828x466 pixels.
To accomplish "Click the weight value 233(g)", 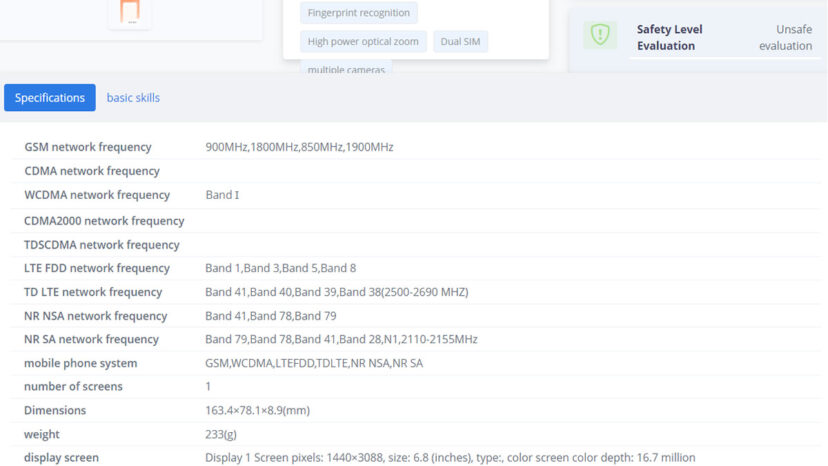I will [221, 434].
